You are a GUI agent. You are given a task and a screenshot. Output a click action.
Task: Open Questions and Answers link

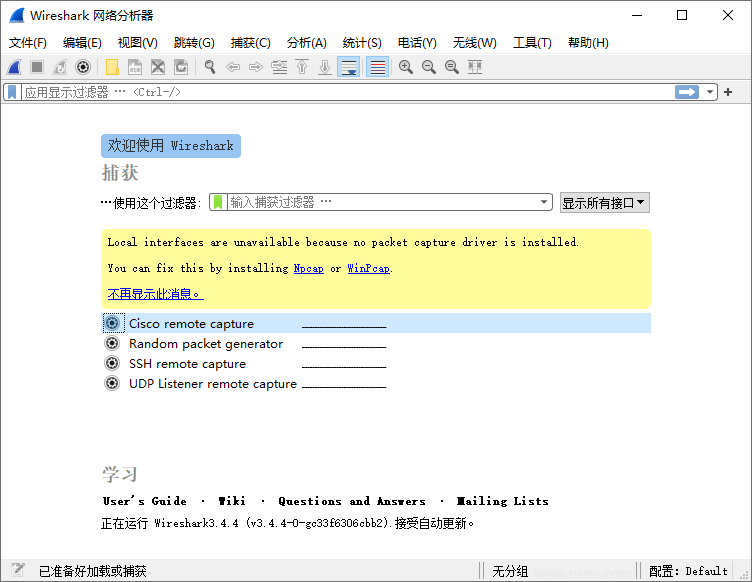[x=352, y=501]
